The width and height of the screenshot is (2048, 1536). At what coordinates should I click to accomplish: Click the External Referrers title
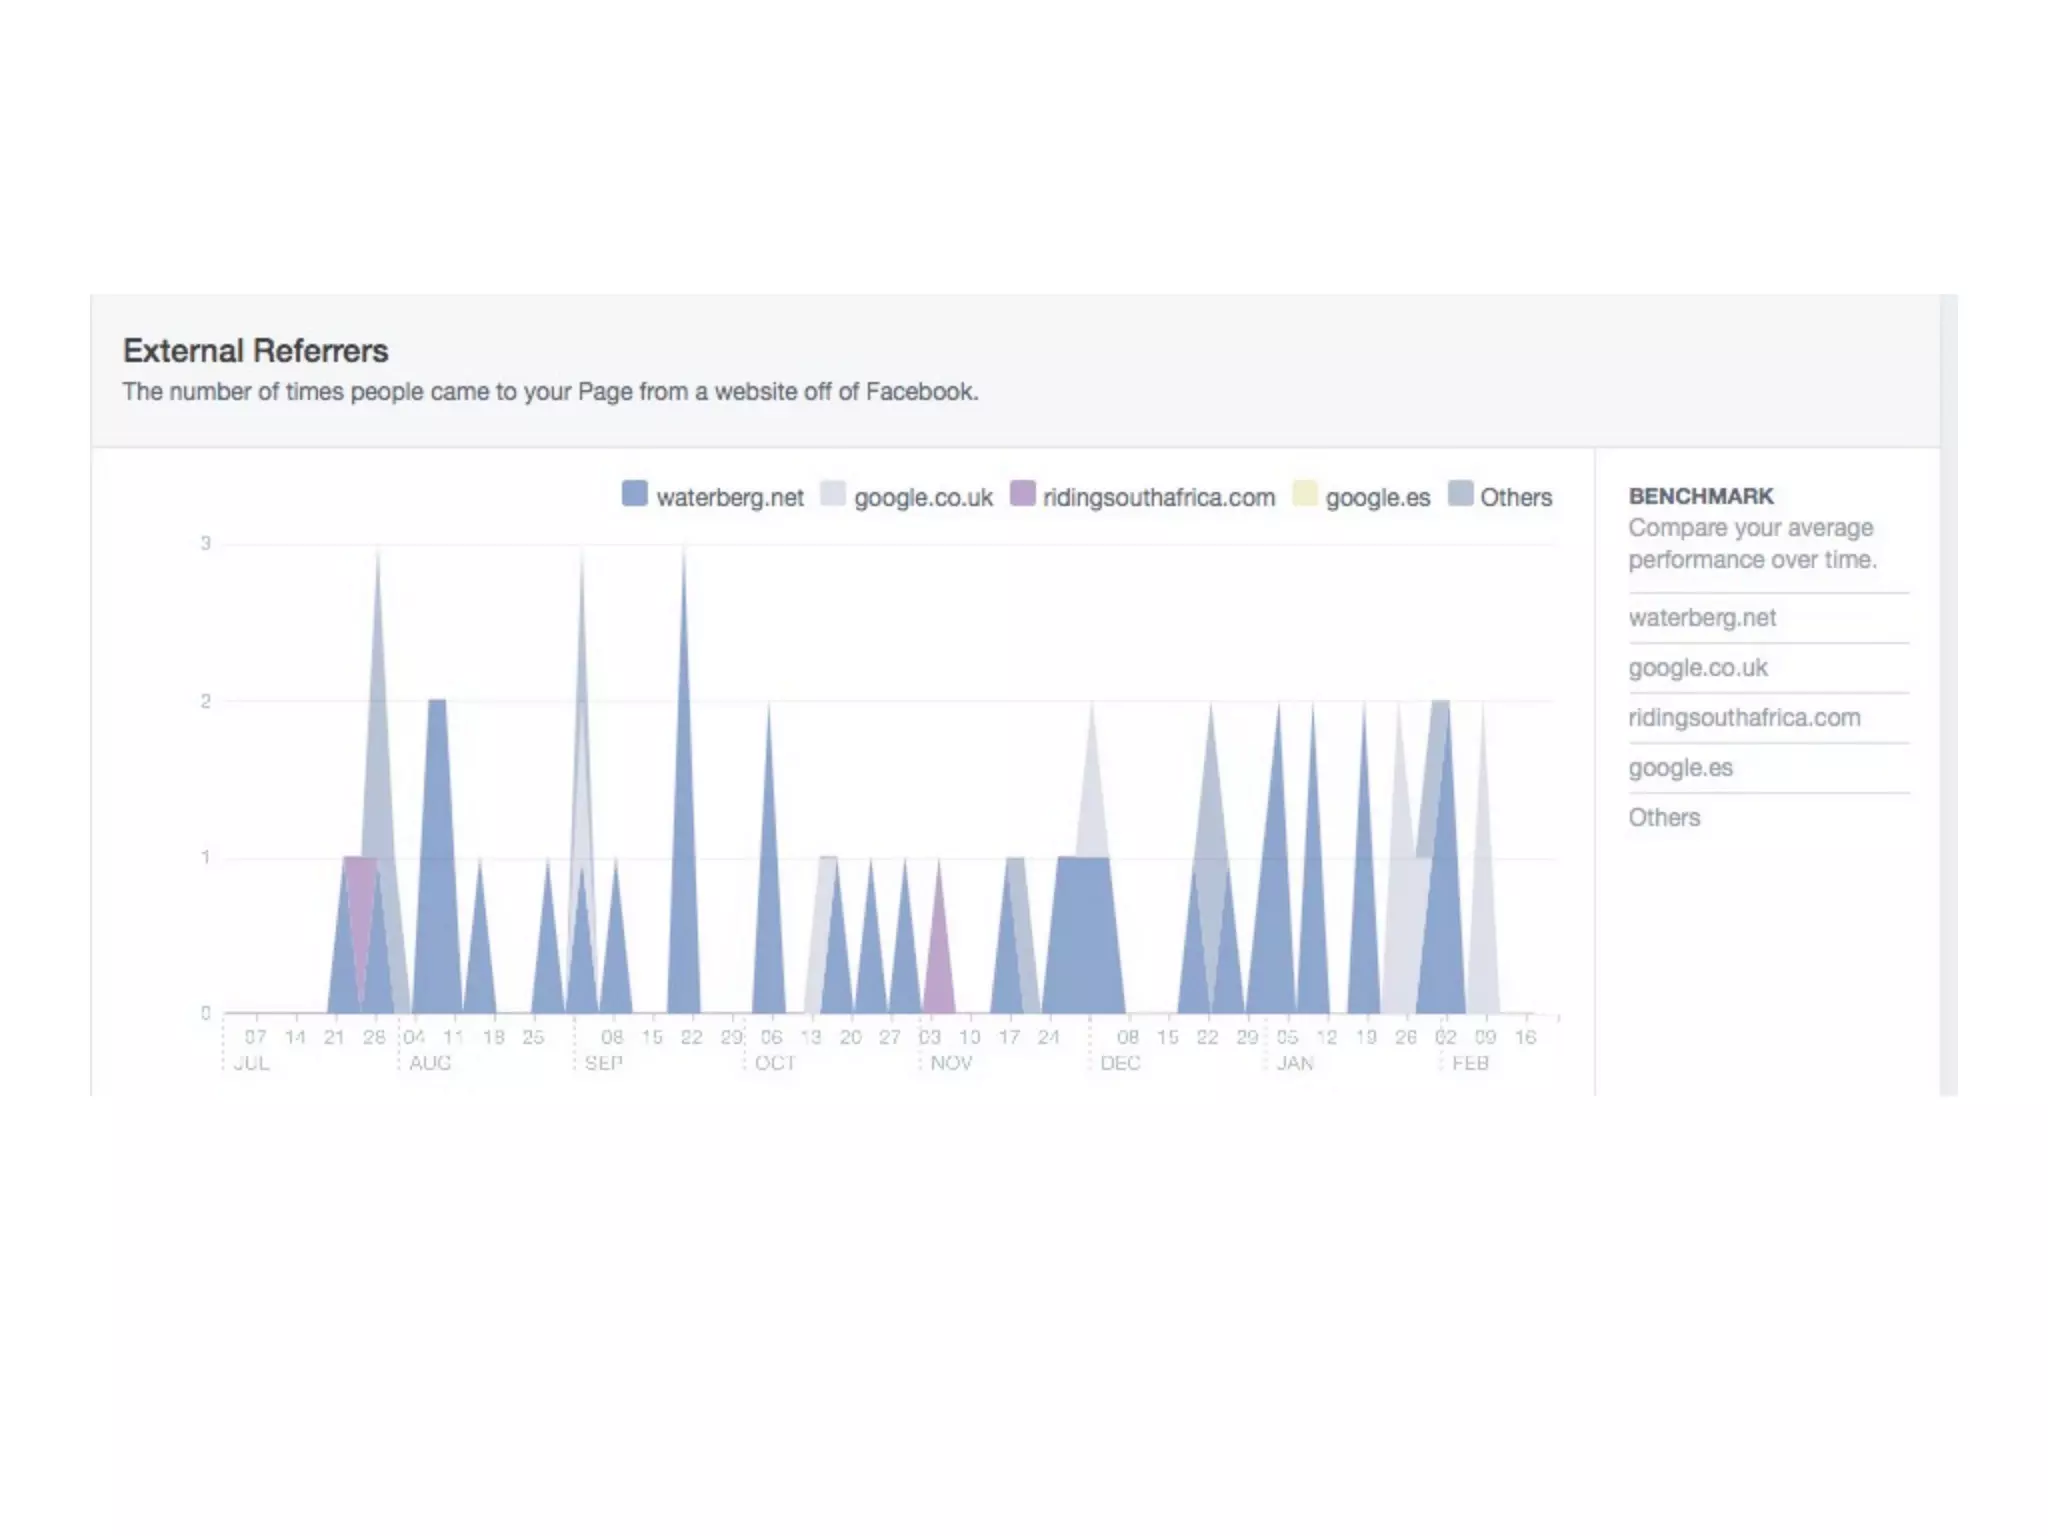[x=255, y=351]
